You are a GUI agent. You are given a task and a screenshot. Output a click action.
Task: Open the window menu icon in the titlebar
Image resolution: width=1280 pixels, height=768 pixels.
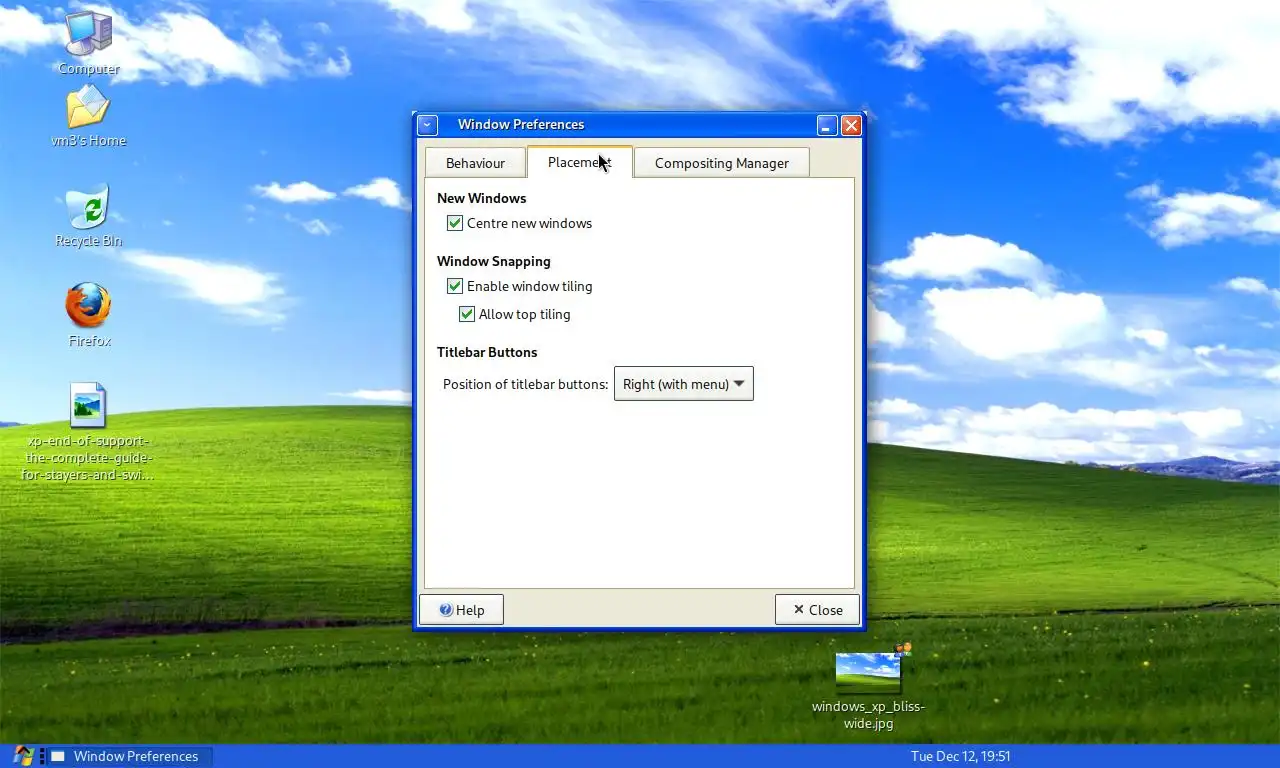click(427, 125)
